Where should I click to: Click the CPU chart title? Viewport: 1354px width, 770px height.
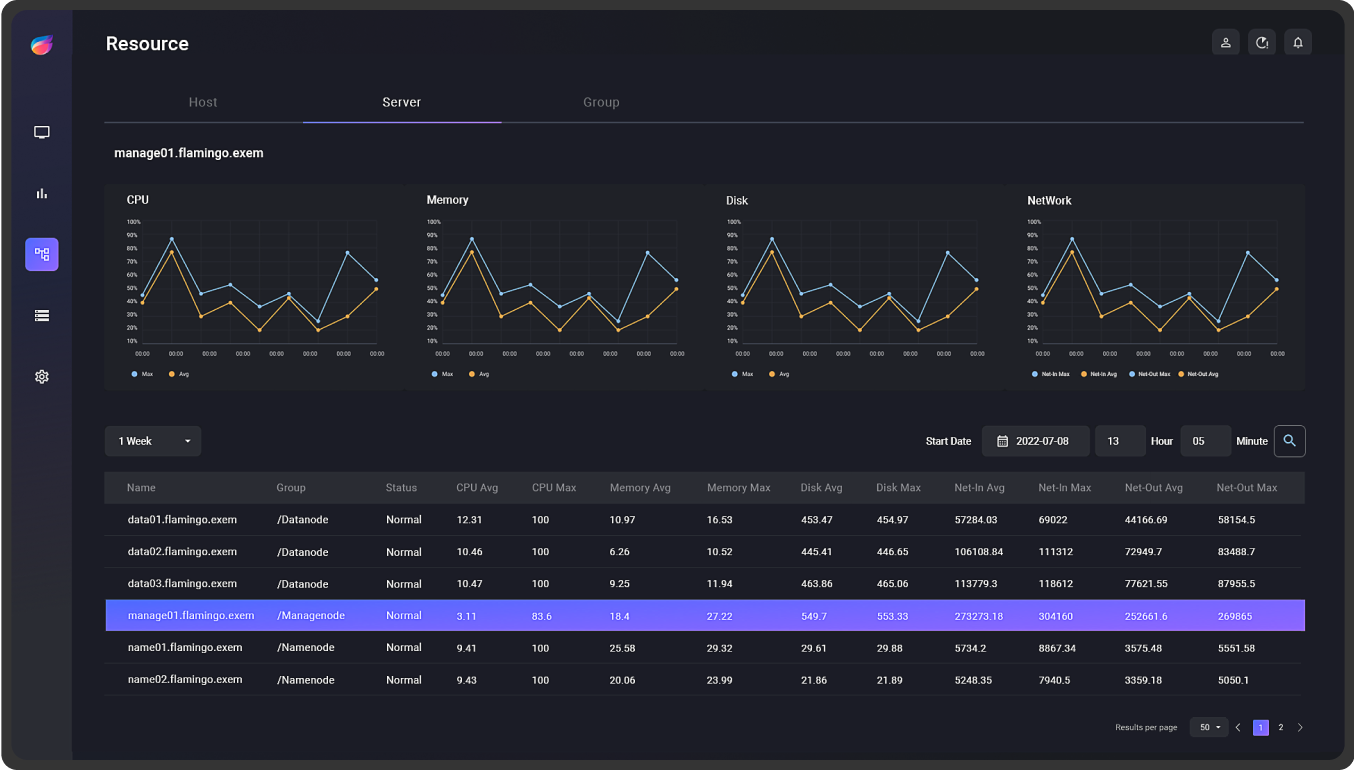[x=138, y=200]
